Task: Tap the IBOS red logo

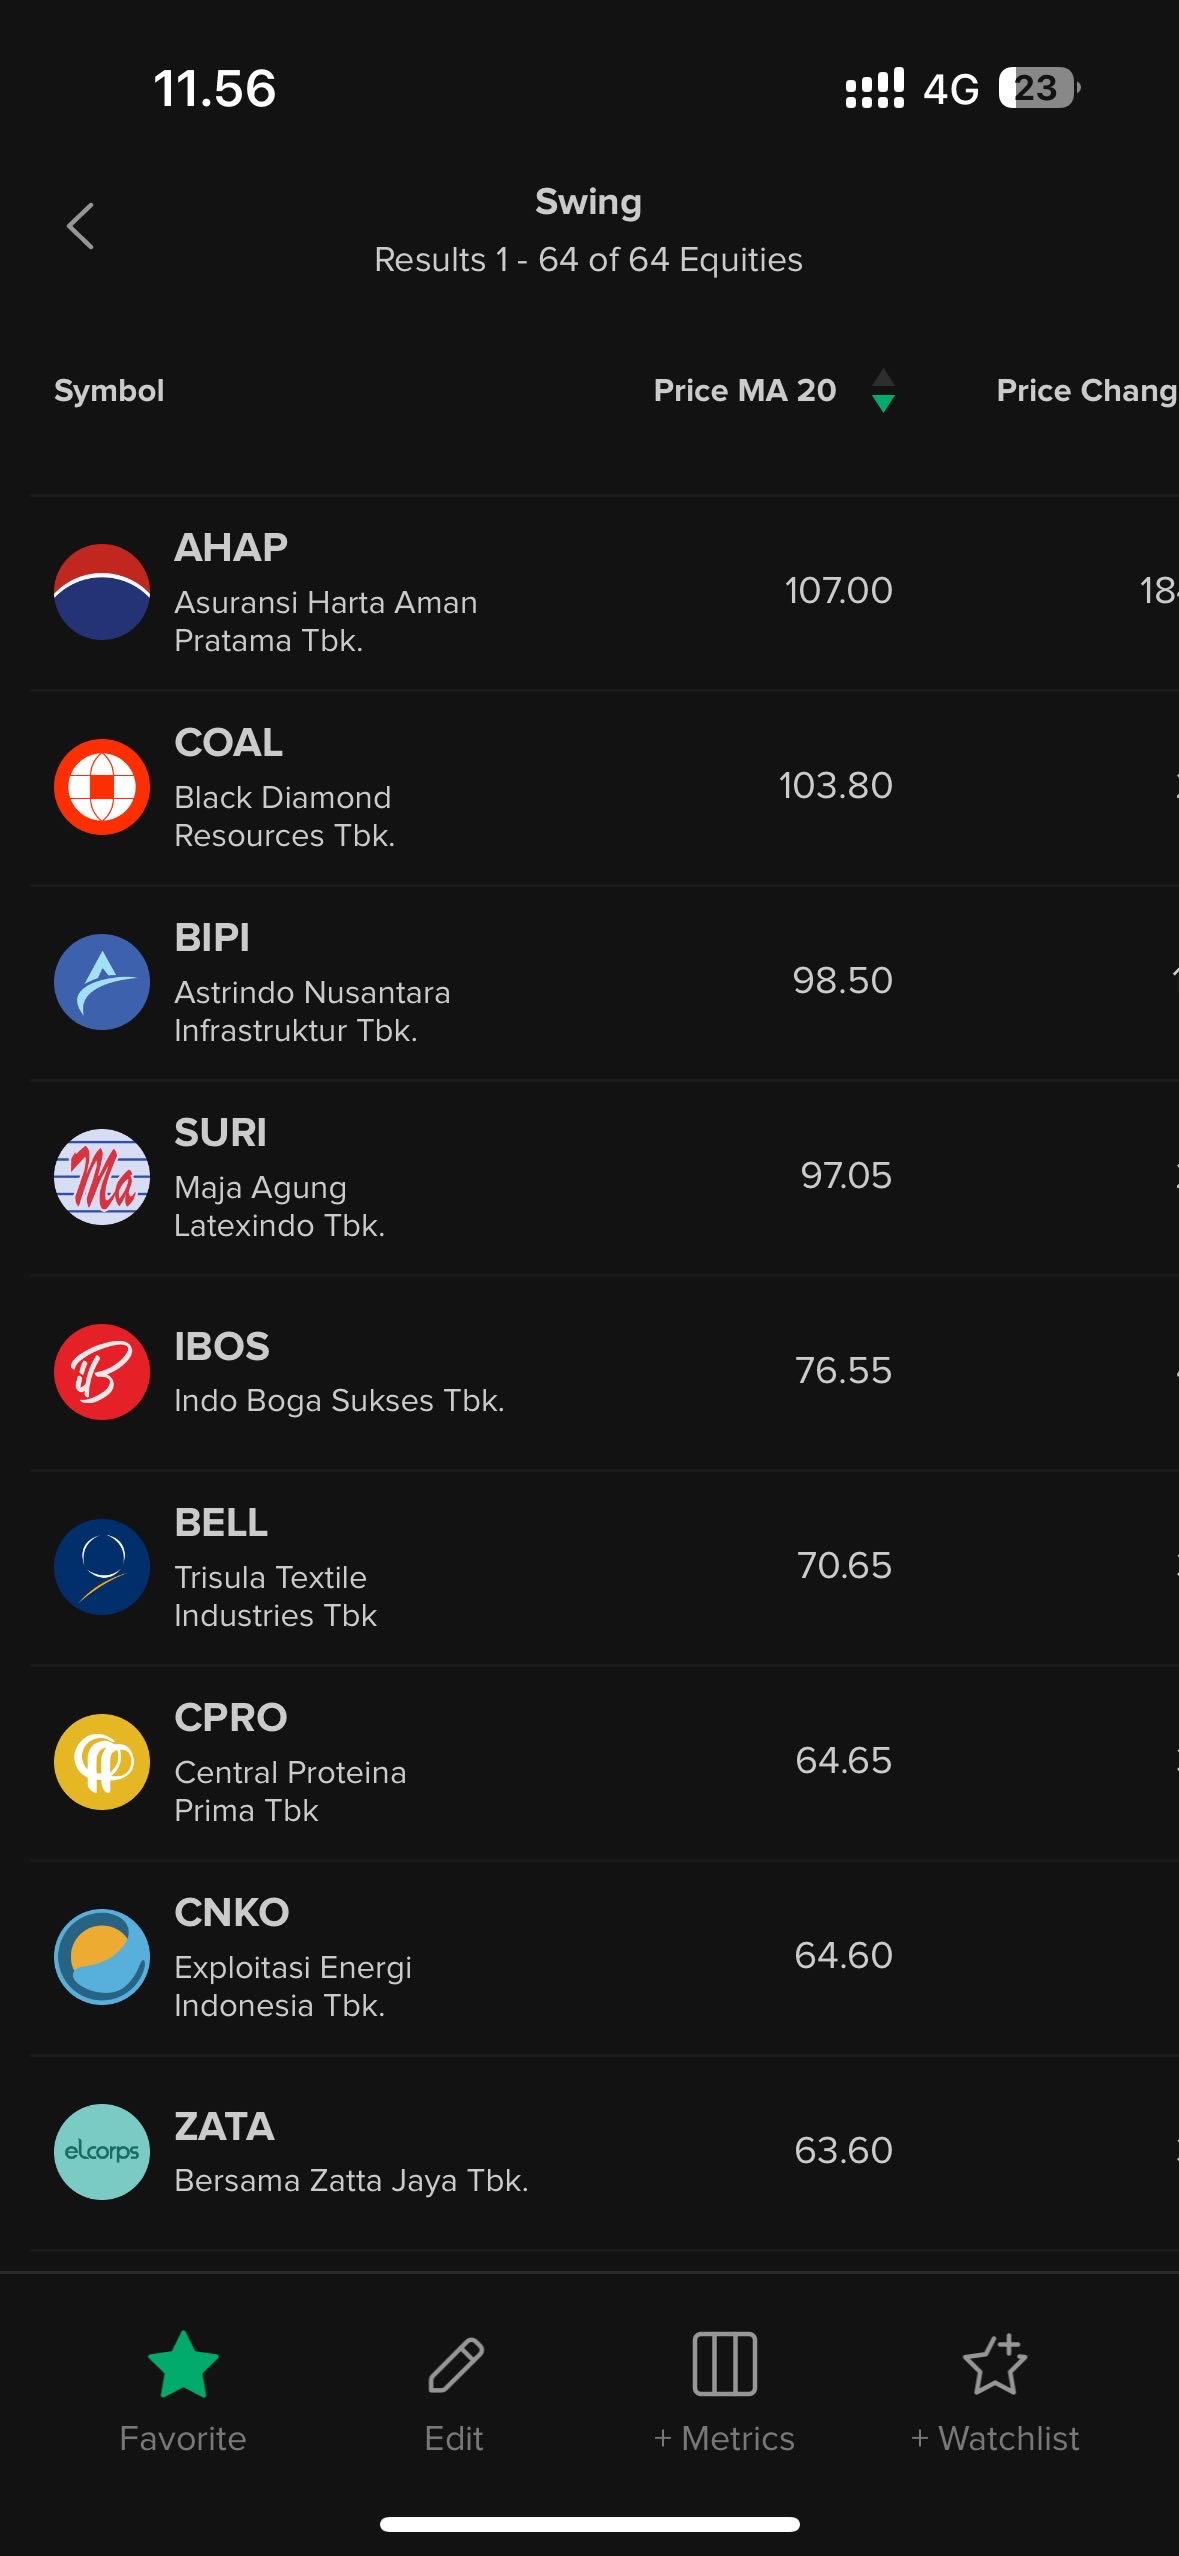Action: tap(102, 1372)
